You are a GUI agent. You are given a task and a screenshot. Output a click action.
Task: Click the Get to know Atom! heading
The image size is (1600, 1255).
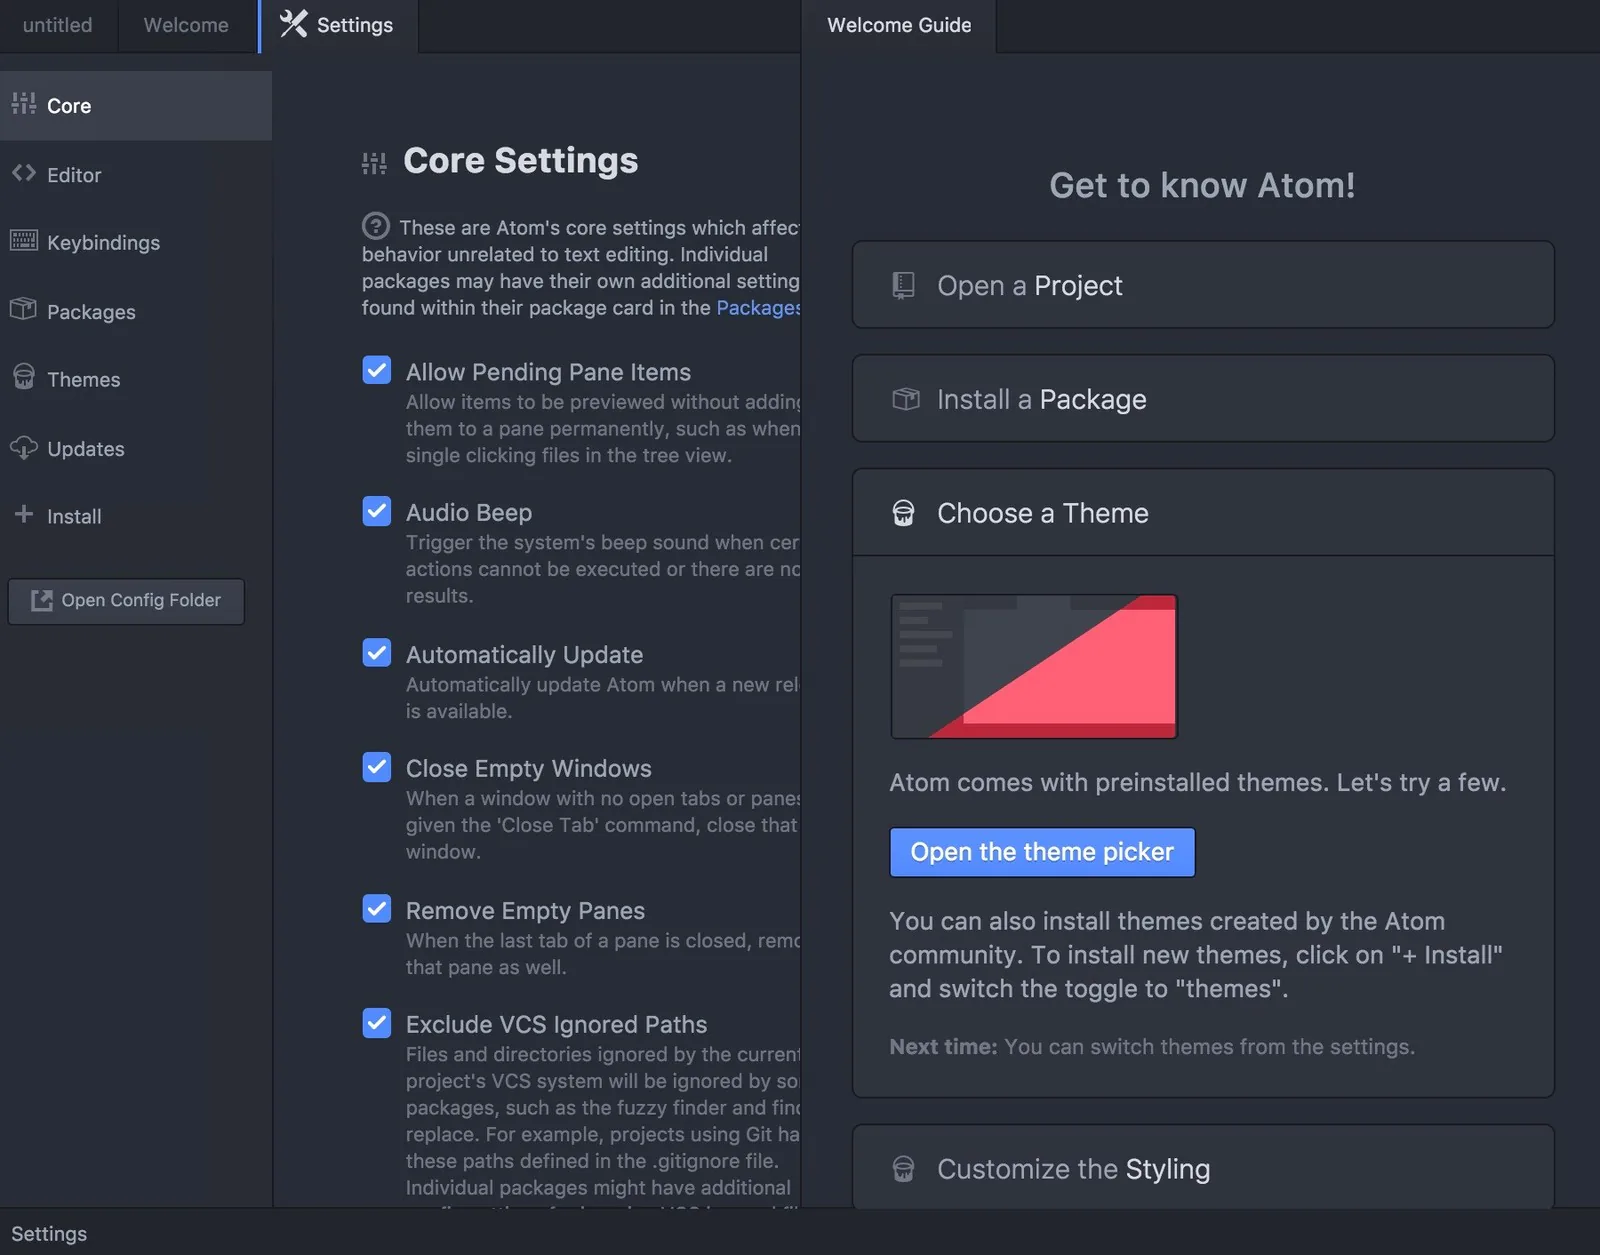coord(1202,185)
